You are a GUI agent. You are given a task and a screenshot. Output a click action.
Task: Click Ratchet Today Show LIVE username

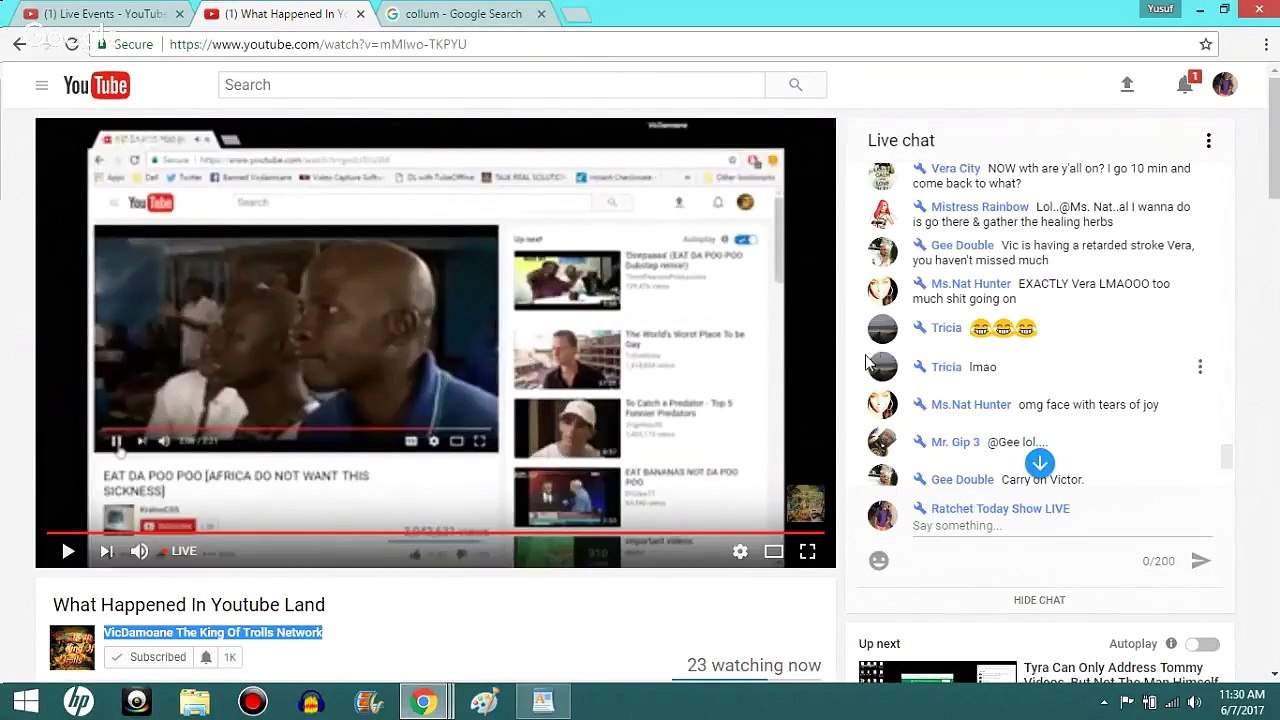[x=1000, y=509]
